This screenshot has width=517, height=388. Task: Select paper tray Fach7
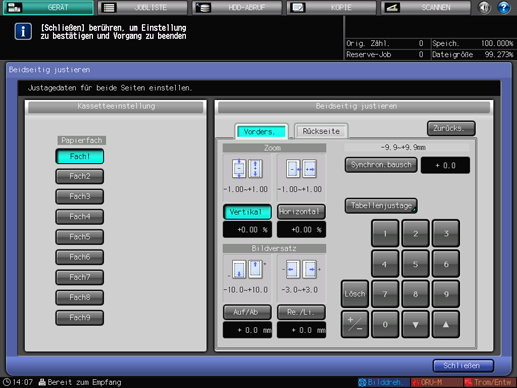coord(80,277)
